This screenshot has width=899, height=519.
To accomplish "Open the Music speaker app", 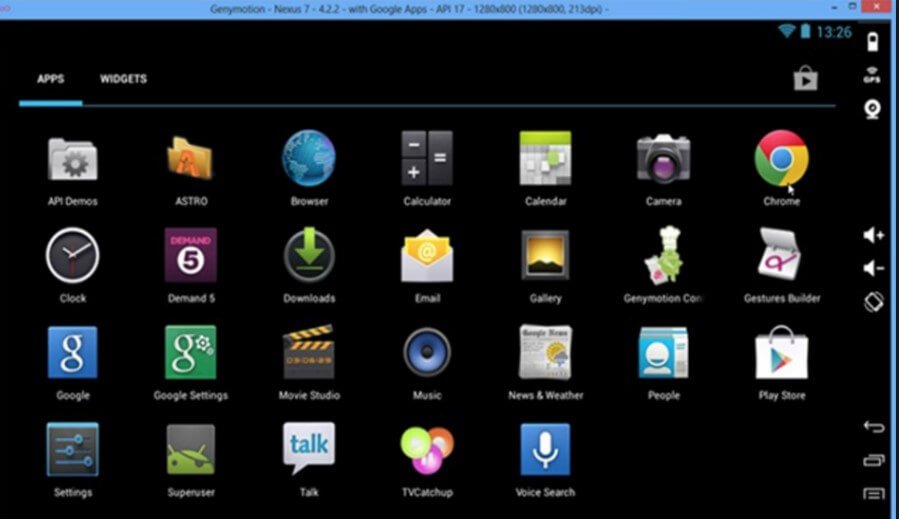I will click(x=427, y=352).
